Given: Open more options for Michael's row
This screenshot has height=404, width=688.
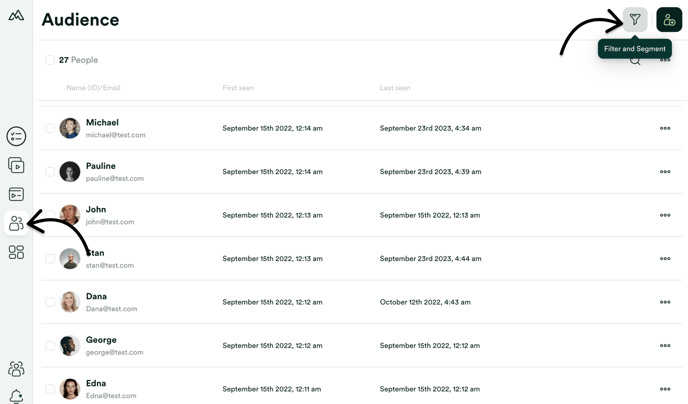Looking at the screenshot, I should (665, 129).
